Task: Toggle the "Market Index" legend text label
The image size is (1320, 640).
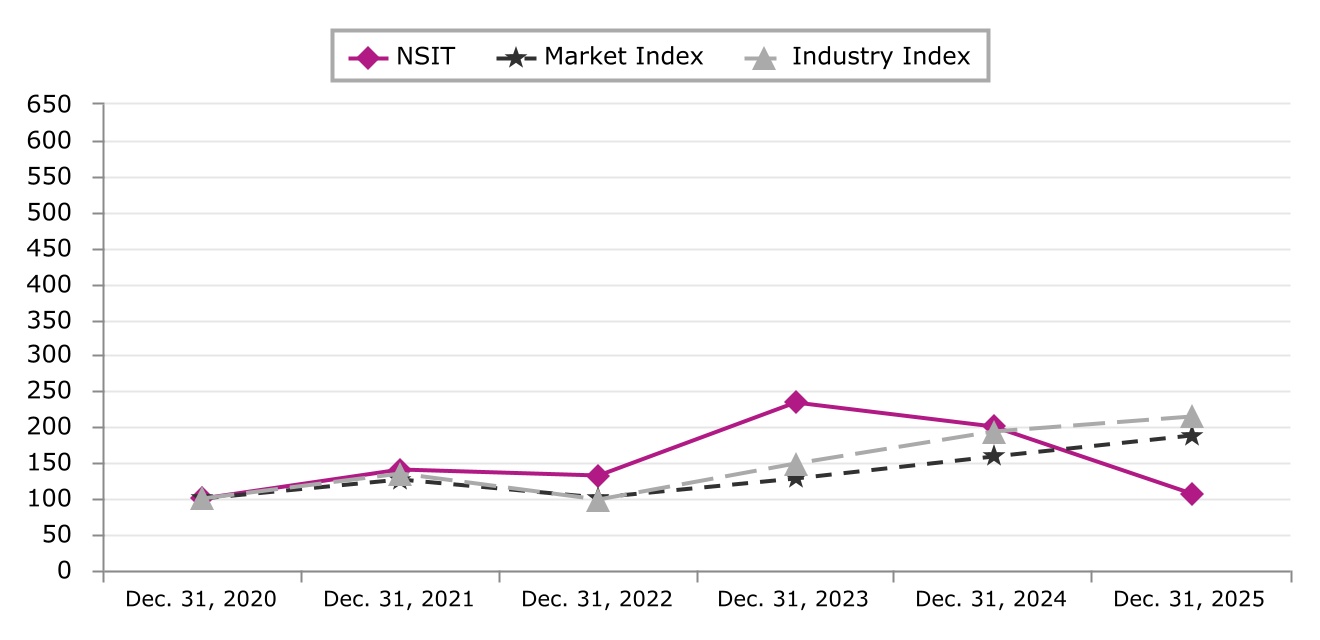Action: coord(623,57)
